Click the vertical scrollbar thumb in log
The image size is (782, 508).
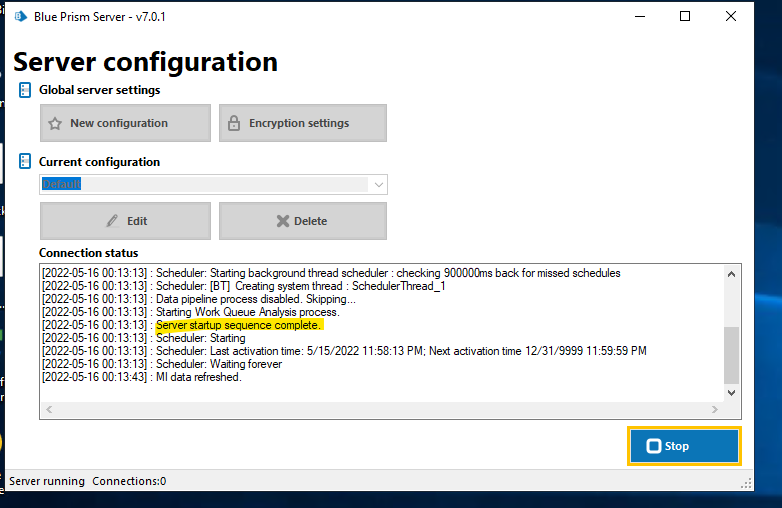[731, 354]
